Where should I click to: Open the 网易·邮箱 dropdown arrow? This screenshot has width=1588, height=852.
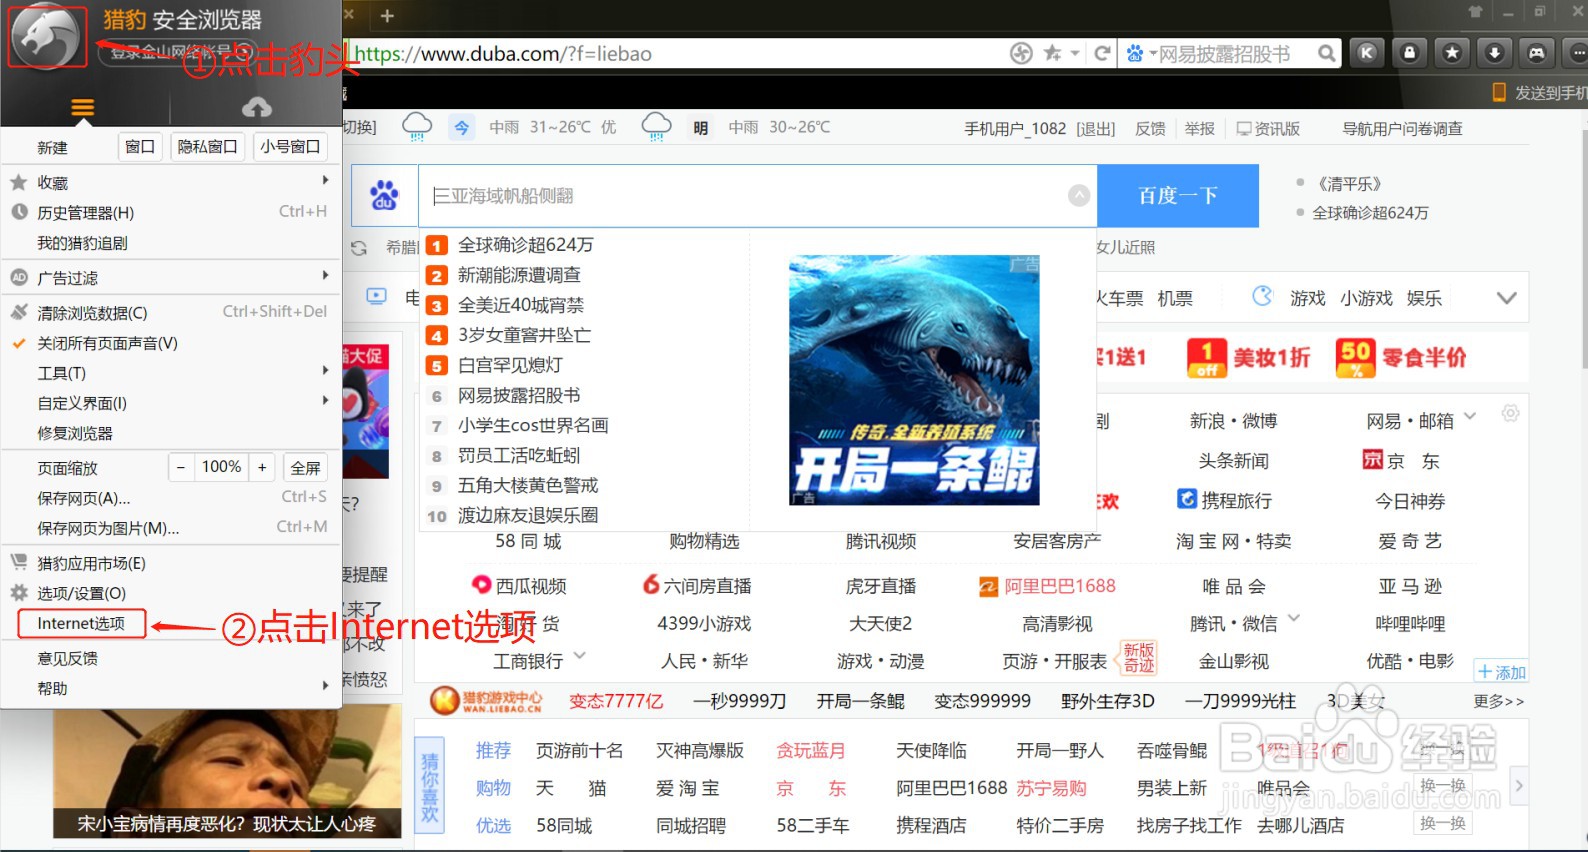tap(1470, 417)
